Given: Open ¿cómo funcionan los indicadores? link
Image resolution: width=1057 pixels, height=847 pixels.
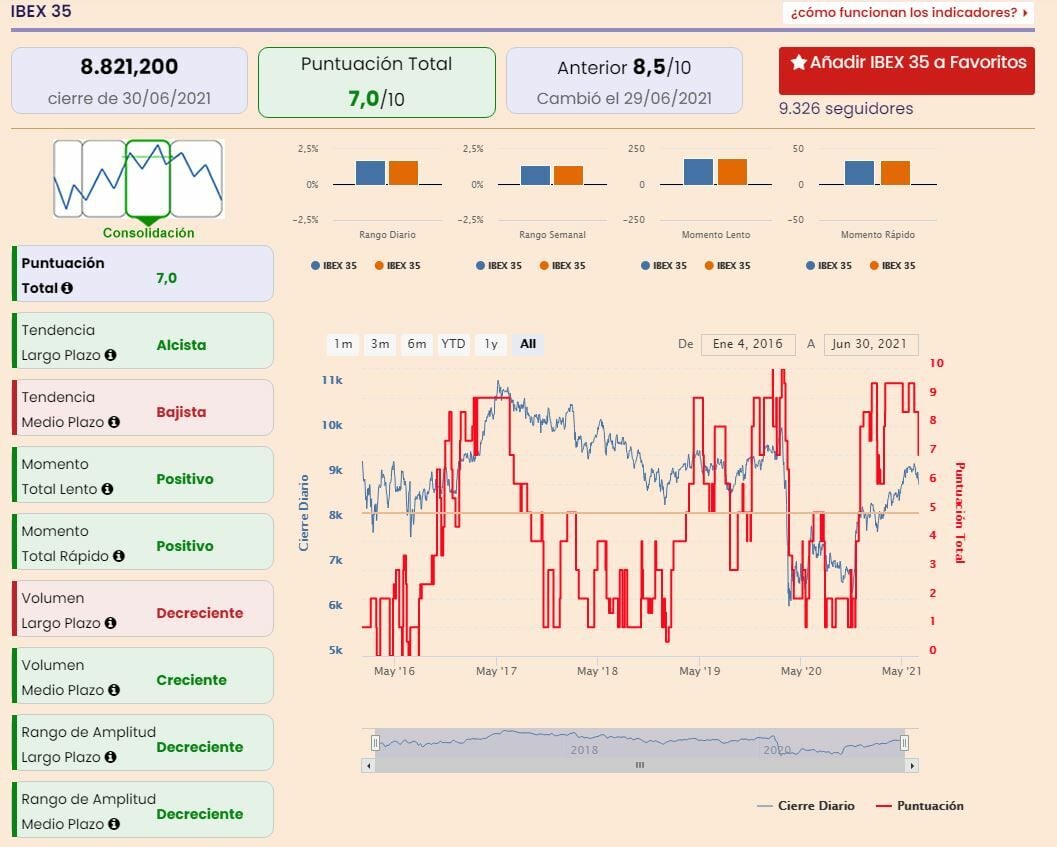Looking at the screenshot, I should pos(909,12).
